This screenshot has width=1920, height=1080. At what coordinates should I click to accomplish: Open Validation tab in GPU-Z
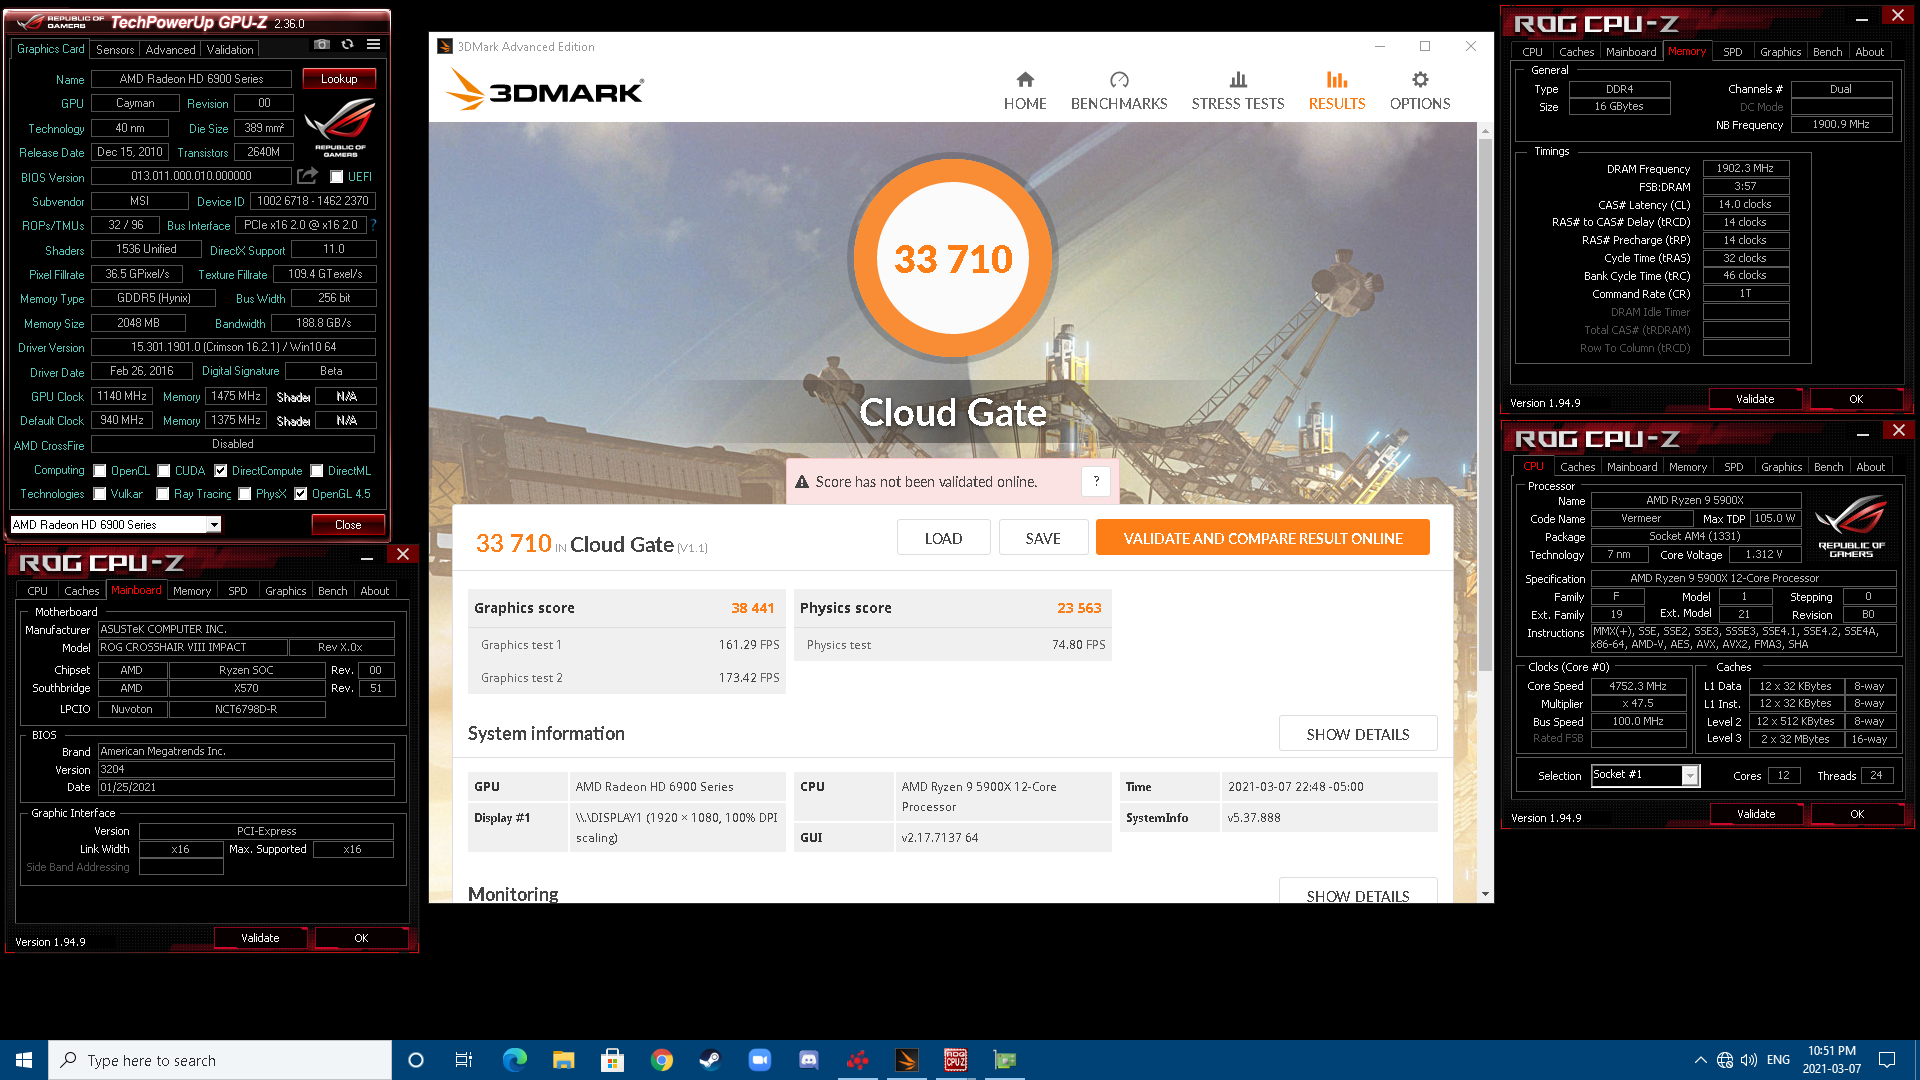point(230,50)
